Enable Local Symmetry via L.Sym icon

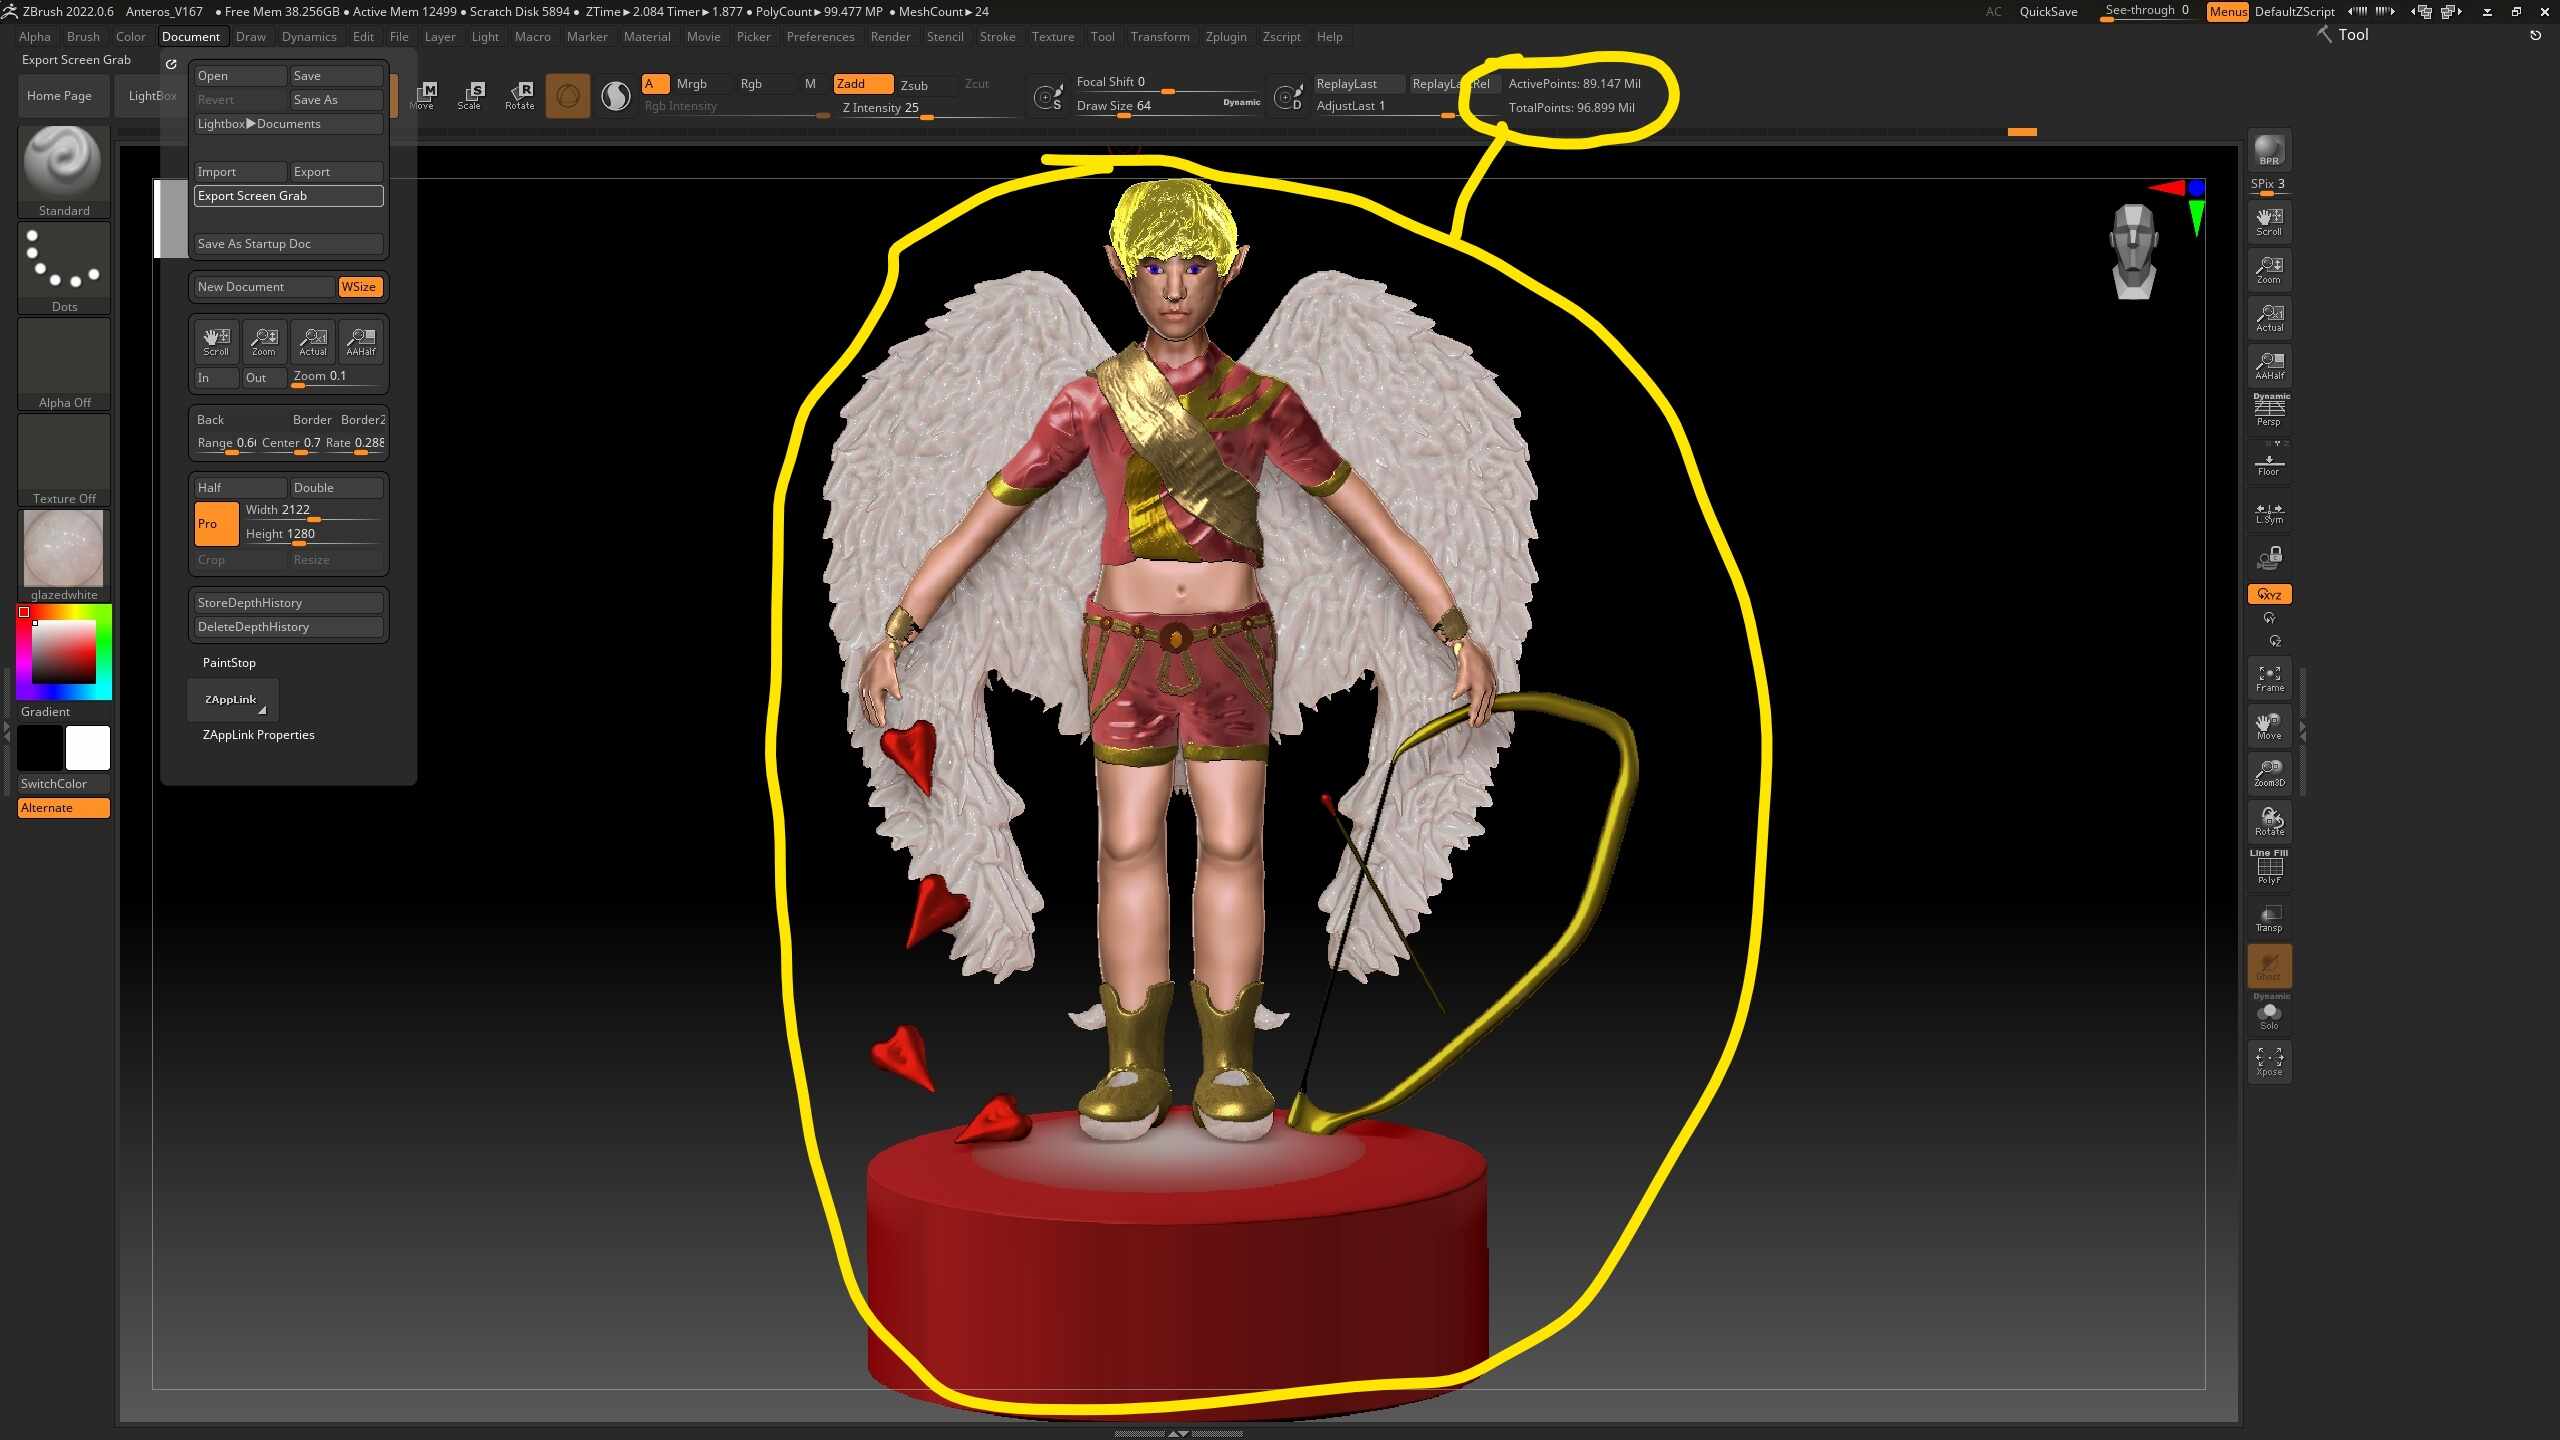(2269, 513)
